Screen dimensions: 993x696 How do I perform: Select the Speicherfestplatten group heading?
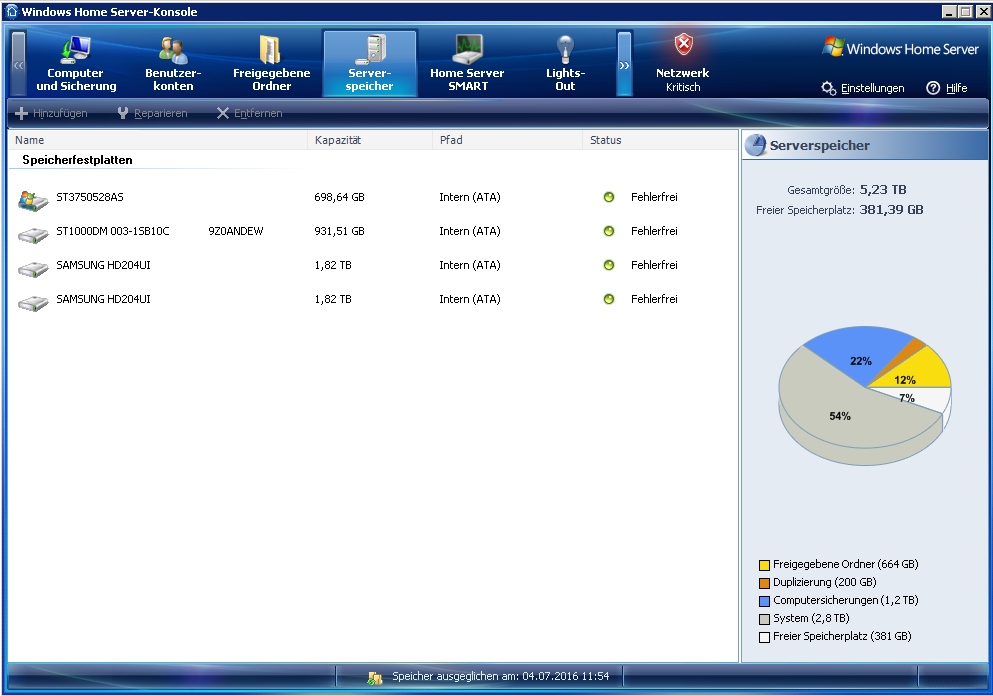pos(77,160)
